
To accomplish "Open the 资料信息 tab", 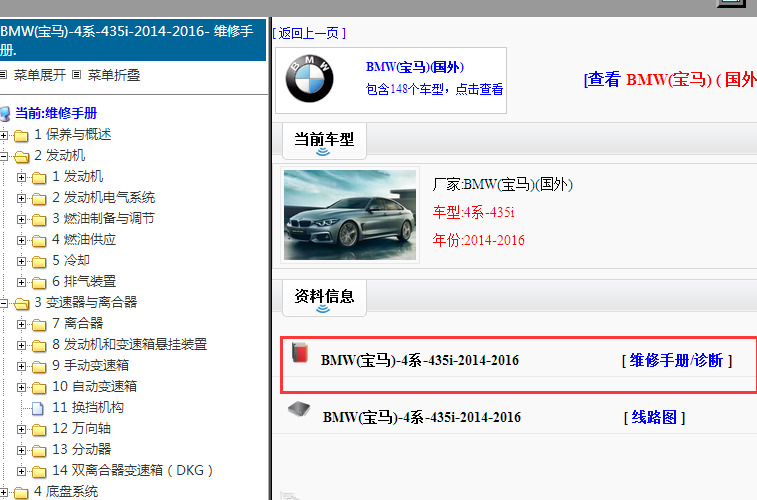I will click(x=324, y=298).
